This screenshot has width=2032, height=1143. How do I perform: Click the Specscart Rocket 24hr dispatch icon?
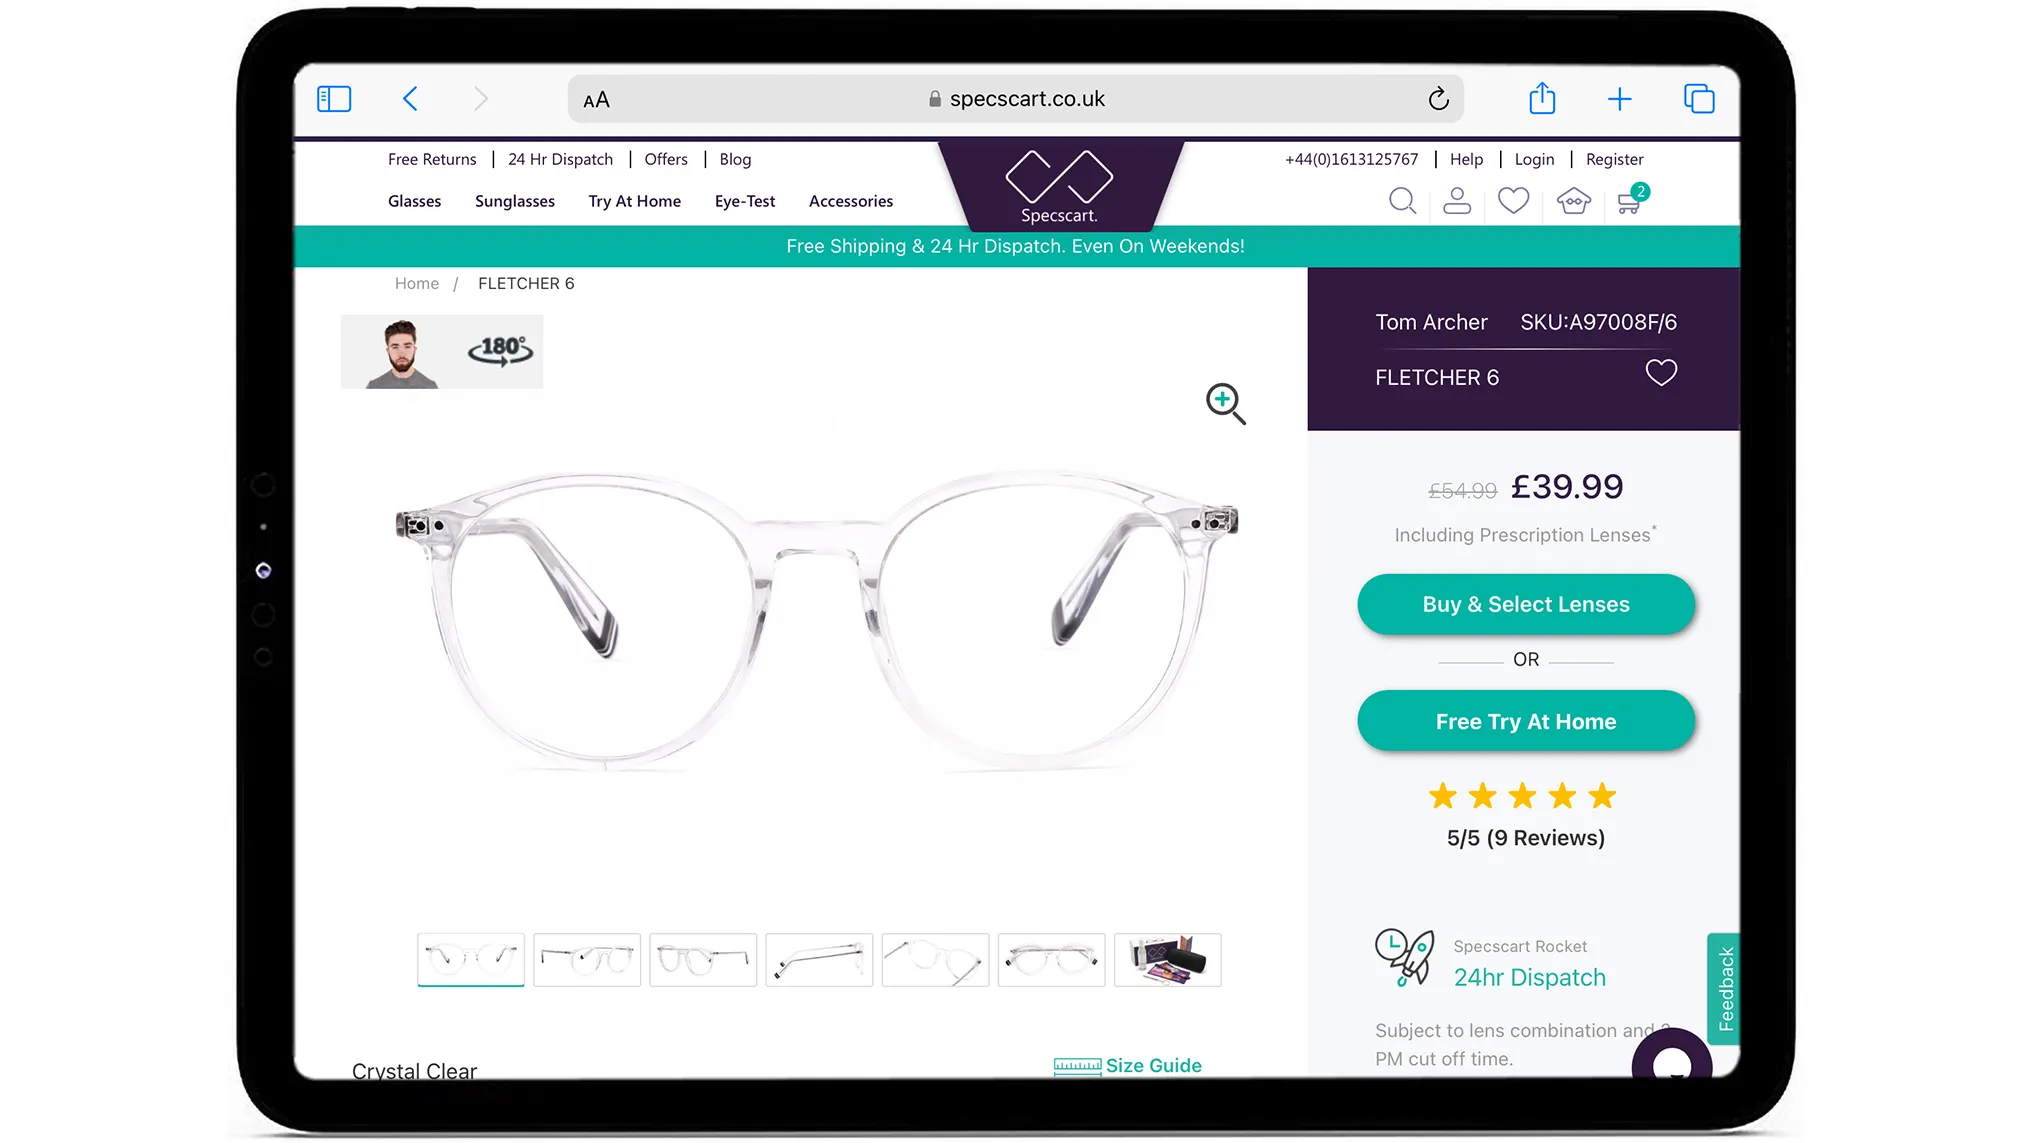point(1405,963)
